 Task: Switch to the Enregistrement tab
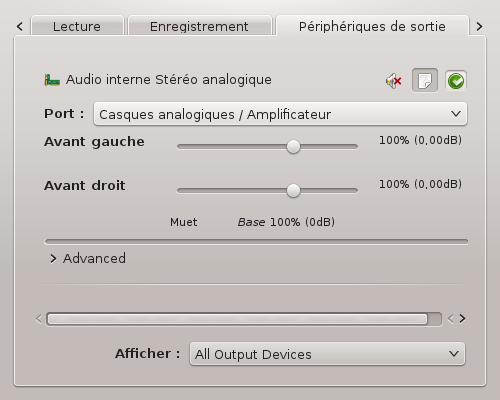coord(199,26)
